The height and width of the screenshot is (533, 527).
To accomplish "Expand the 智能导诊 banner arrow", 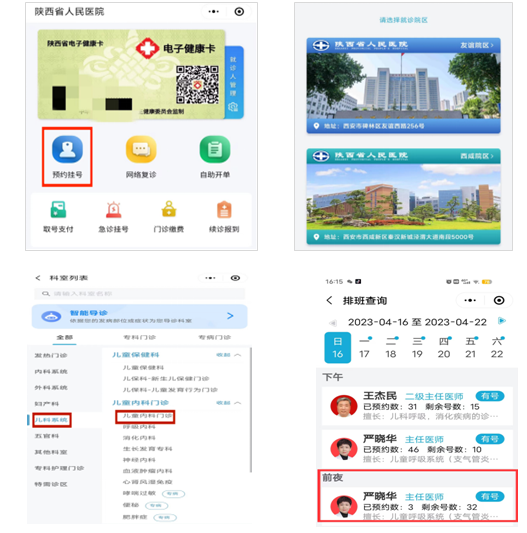I will (x=230, y=316).
